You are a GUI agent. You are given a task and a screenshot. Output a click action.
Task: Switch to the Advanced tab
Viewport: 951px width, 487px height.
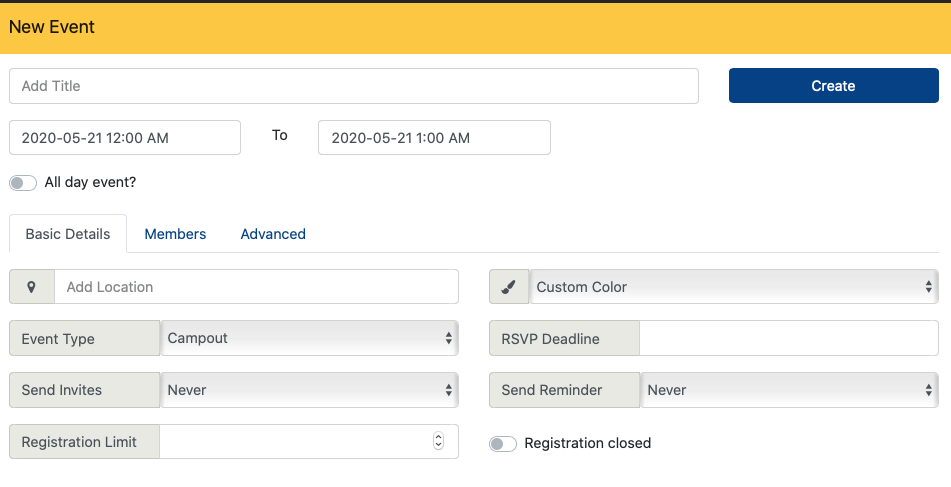[273, 234]
